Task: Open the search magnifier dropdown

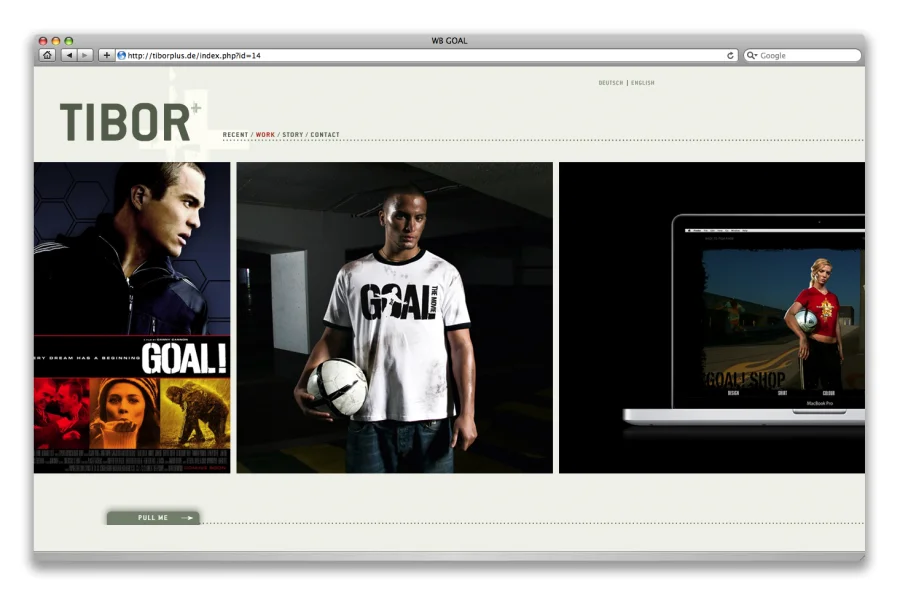Action: coord(753,56)
